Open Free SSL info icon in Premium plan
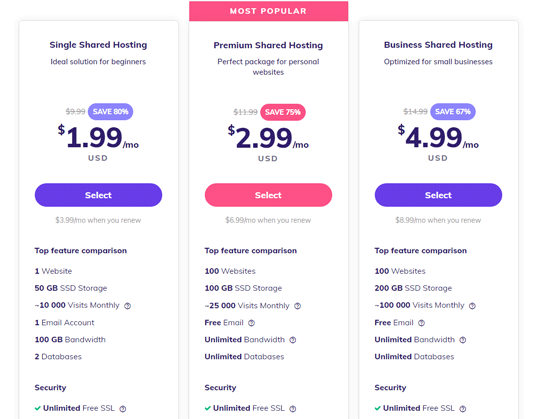535x419 pixels. (x=293, y=409)
